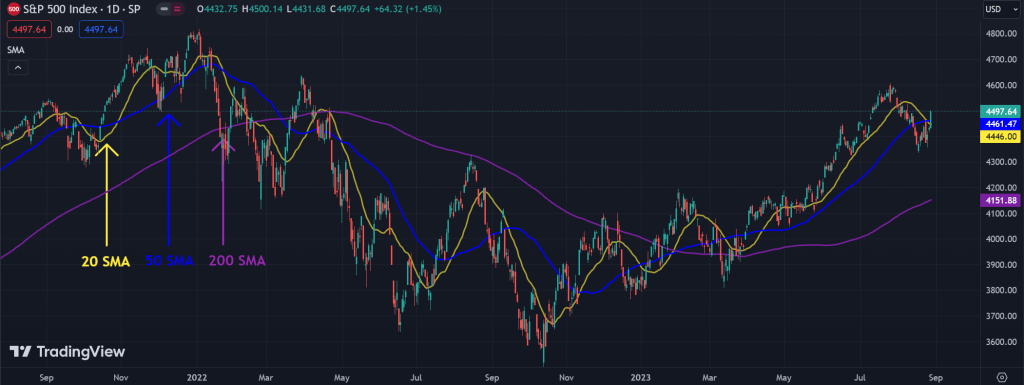The height and width of the screenshot is (385, 1024).
Task: Select the 0.00 spread value
Action: 65,29
